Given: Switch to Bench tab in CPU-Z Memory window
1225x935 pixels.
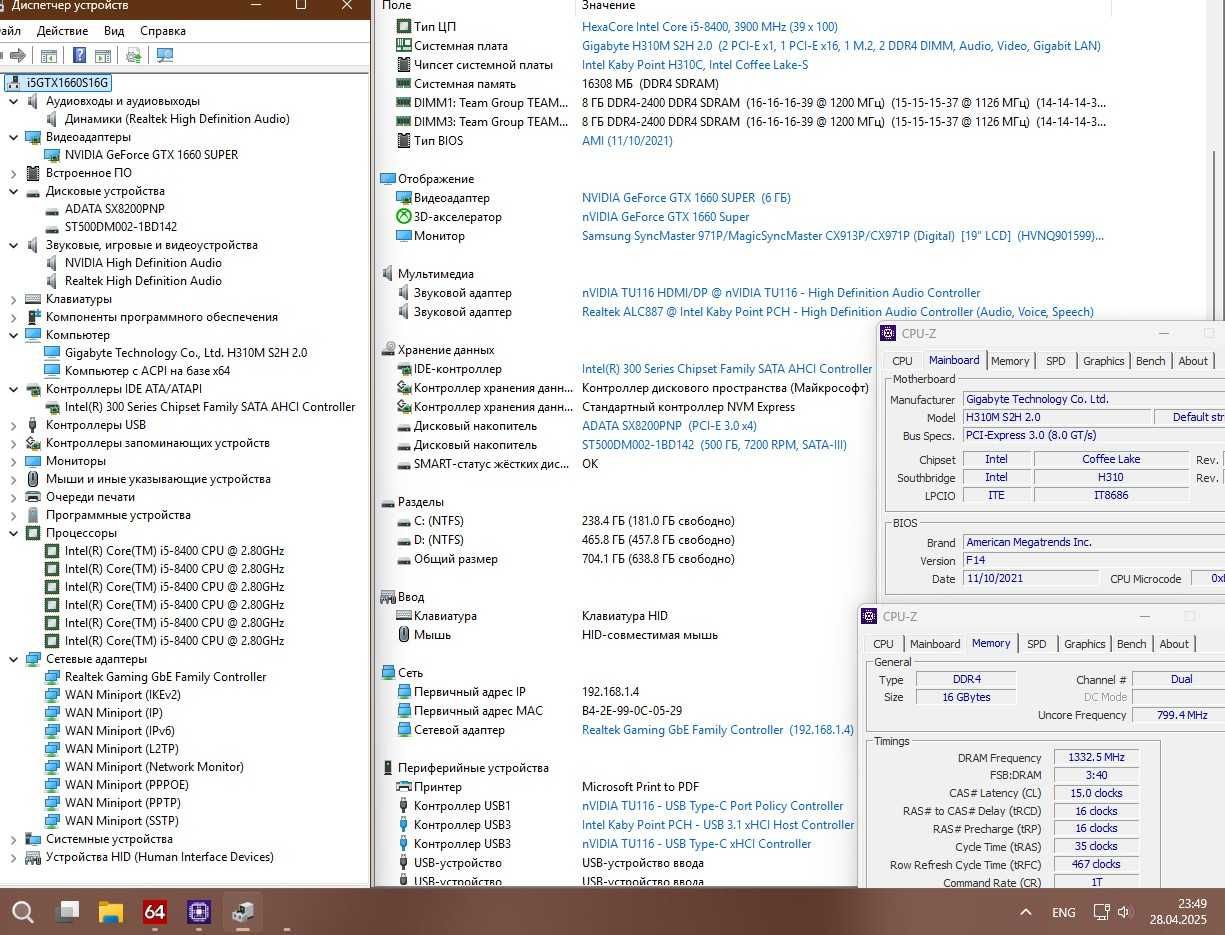Looking at the screenshot, I should tap(1131, 644).
